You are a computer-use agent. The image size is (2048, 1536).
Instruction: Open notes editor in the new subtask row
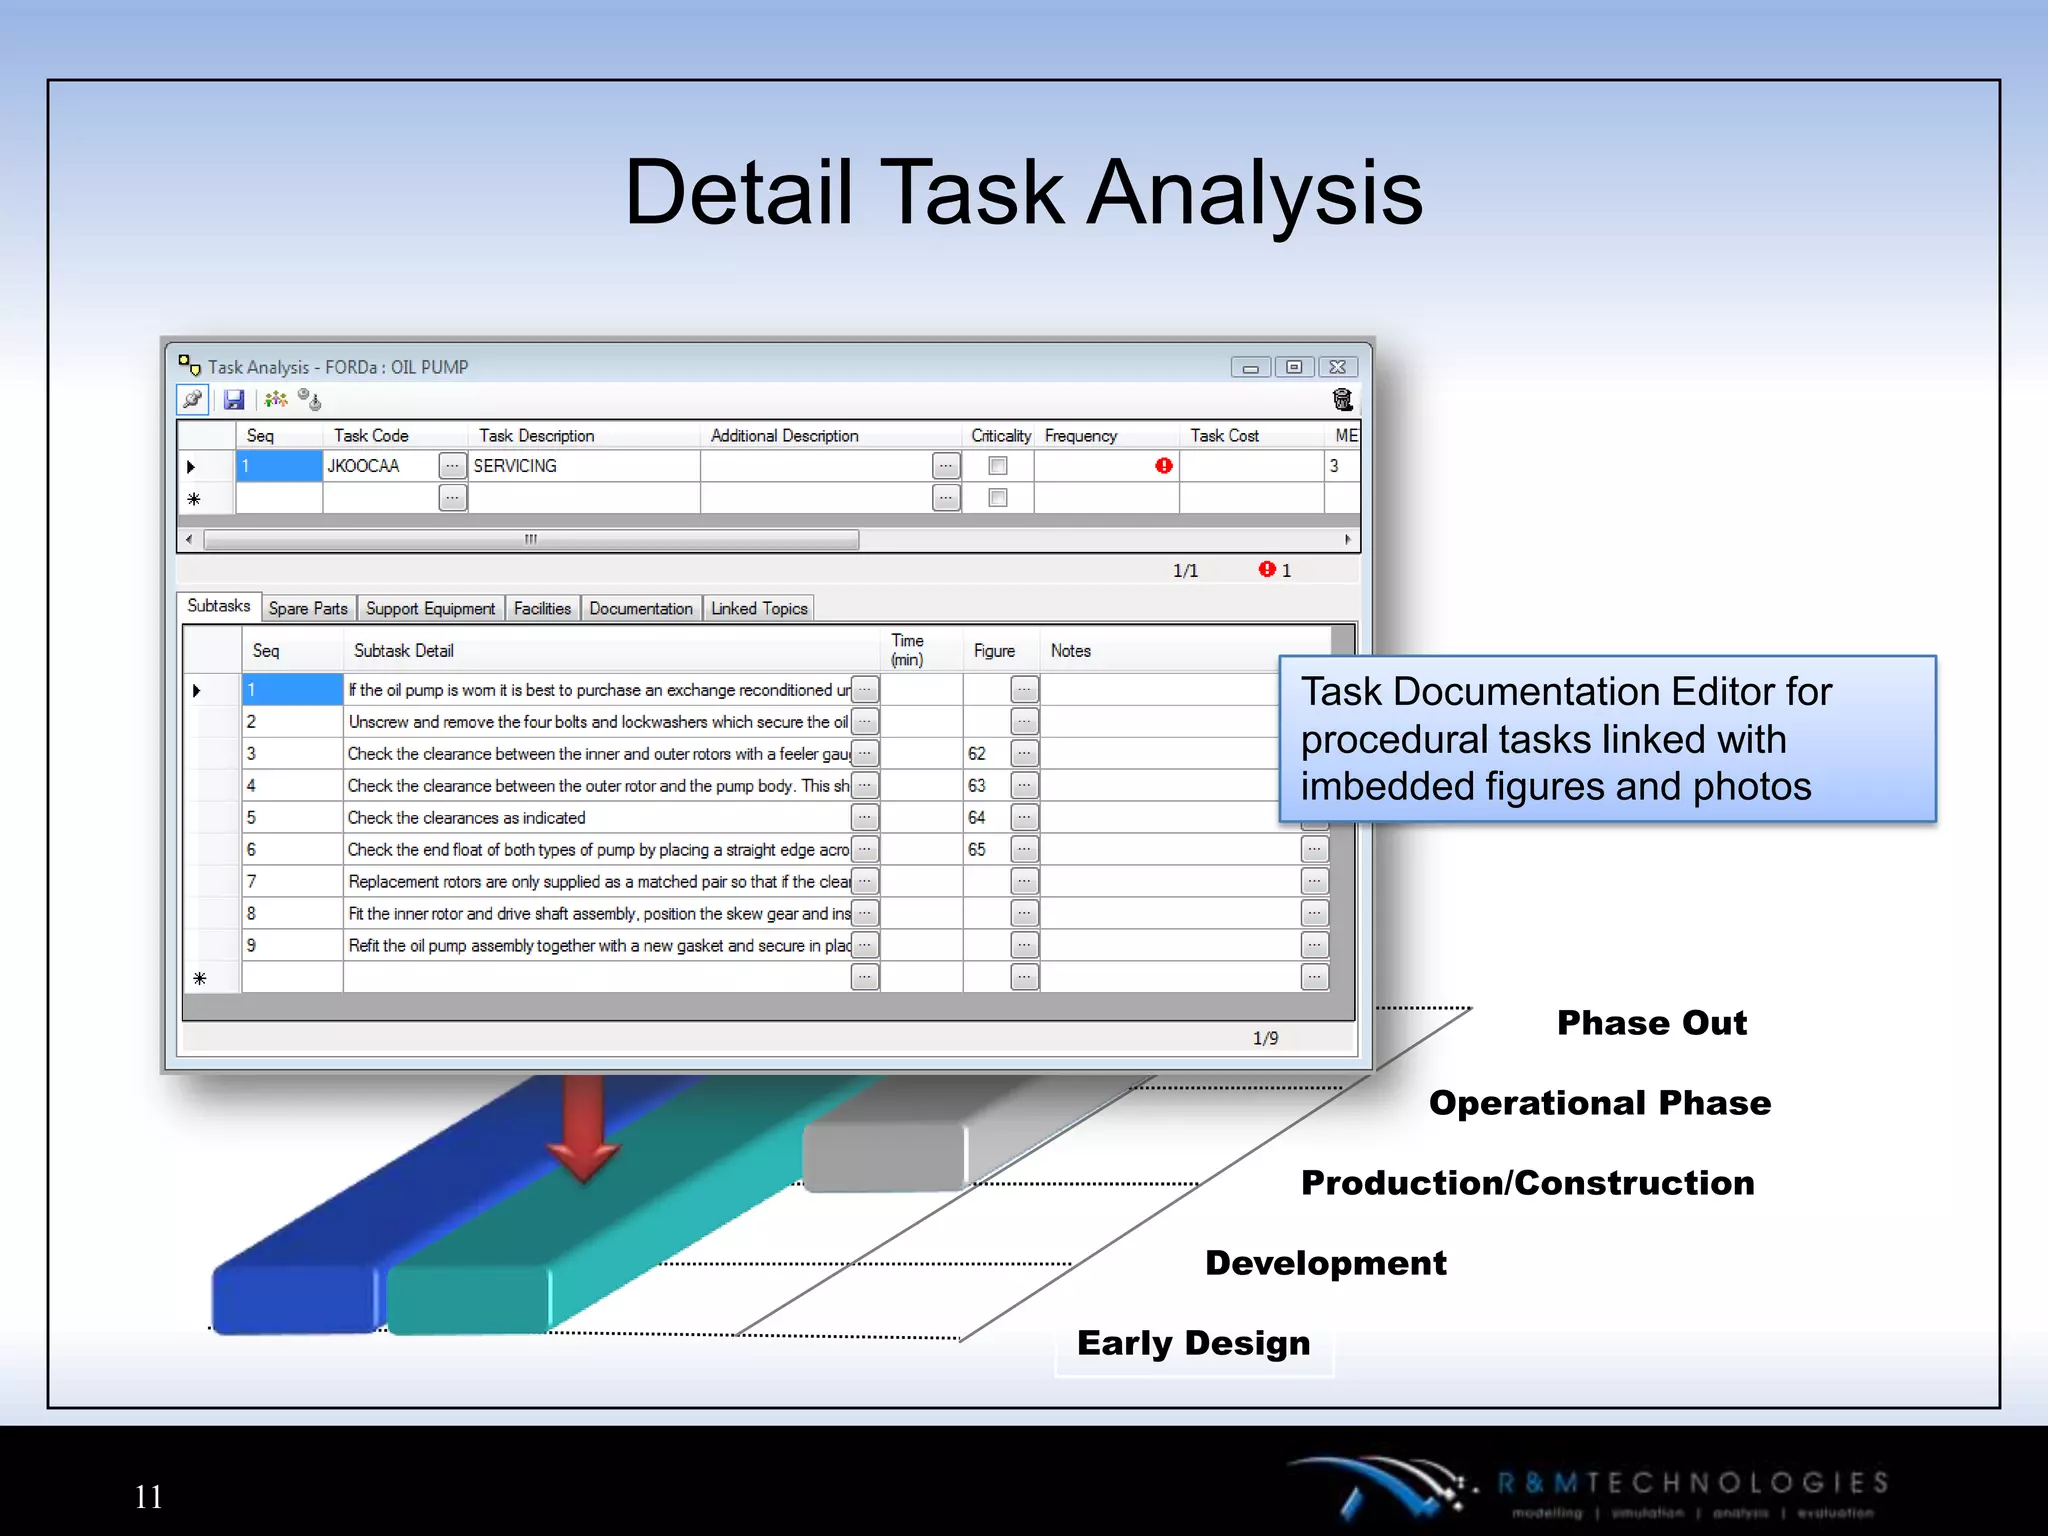[x=1315, y=978]
